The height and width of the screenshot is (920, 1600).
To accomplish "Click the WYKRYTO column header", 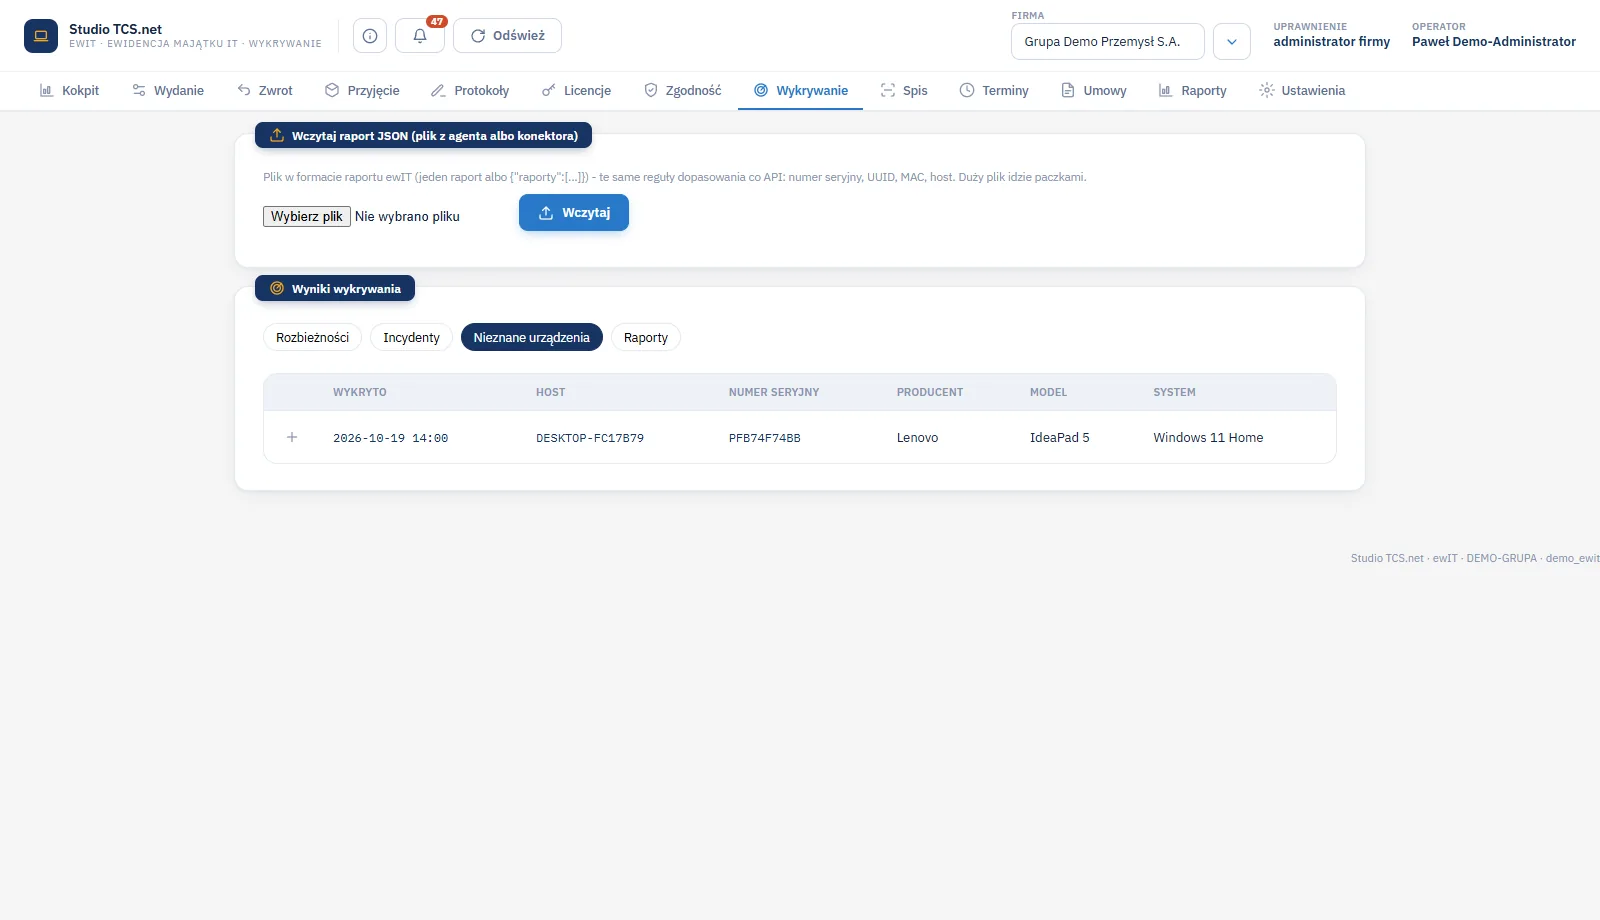I will (360, 393).
